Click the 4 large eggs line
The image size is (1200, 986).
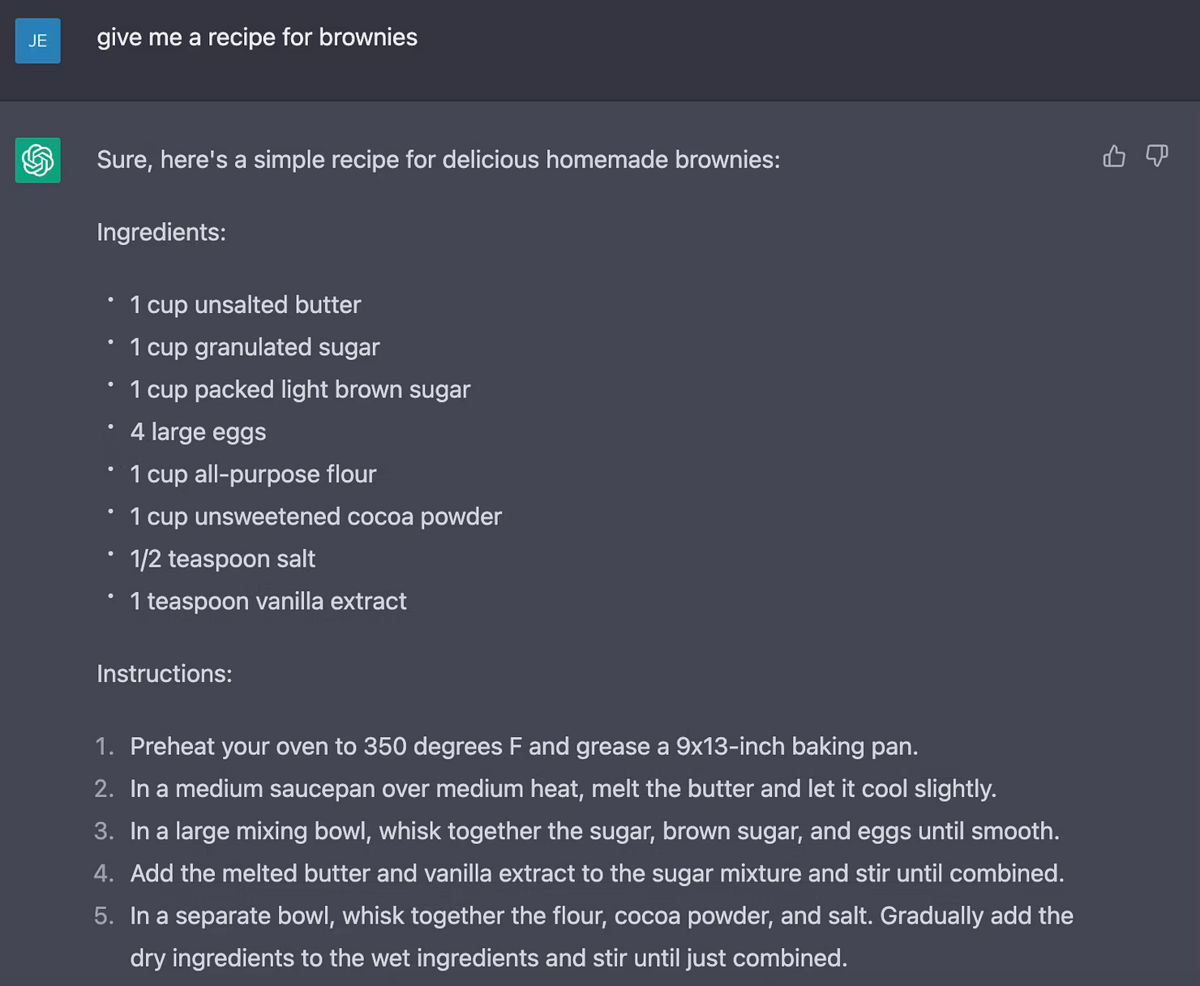click(198, 432)
